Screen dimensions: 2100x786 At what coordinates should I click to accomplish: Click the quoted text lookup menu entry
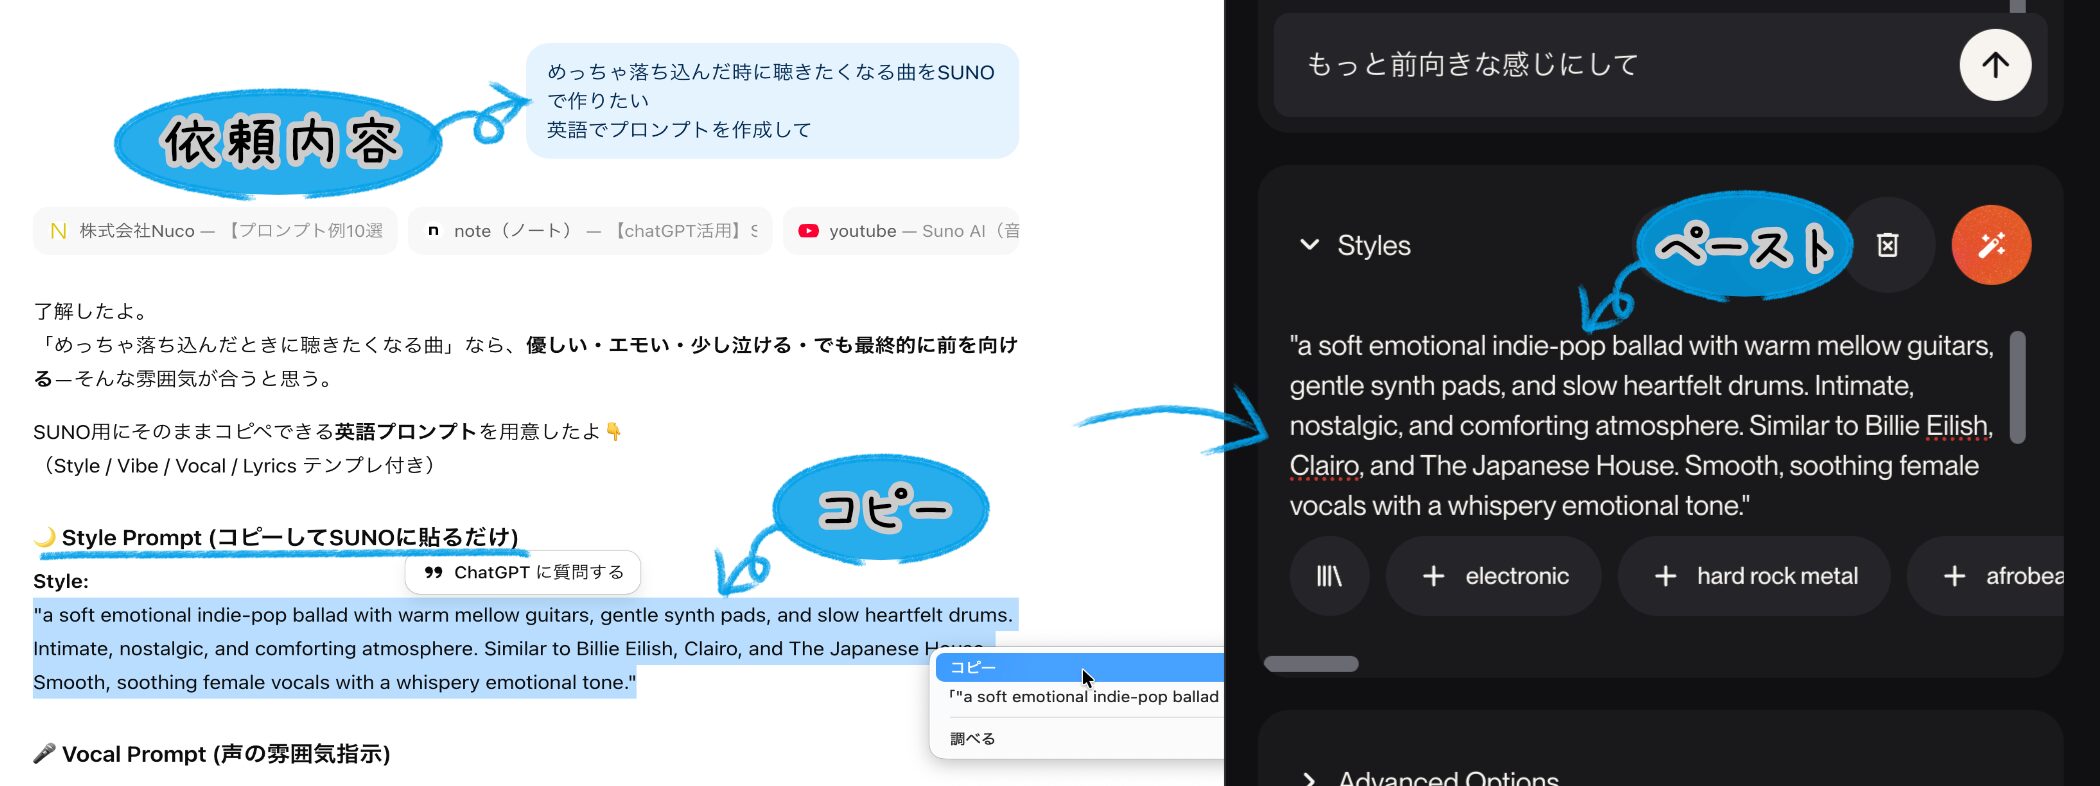point(1085,697)
